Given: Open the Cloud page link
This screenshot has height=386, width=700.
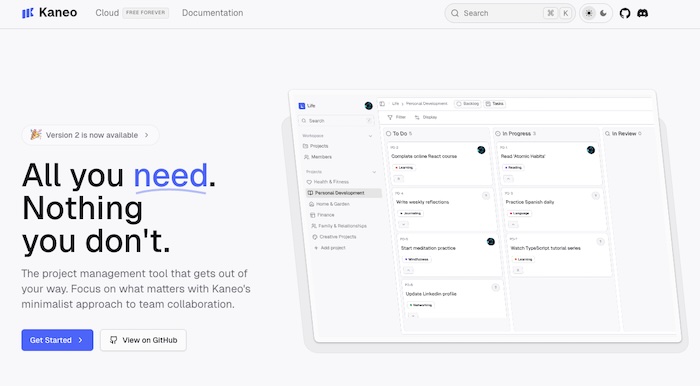Looking at the screenshot, I should (107, 13).
